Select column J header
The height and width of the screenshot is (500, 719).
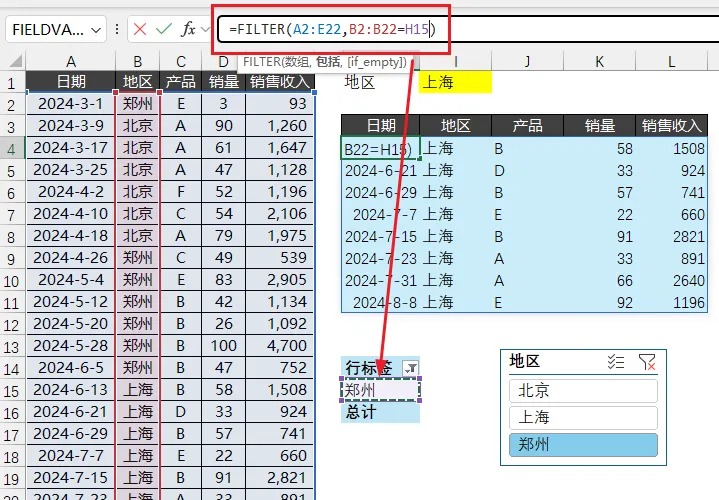(527, 61)
